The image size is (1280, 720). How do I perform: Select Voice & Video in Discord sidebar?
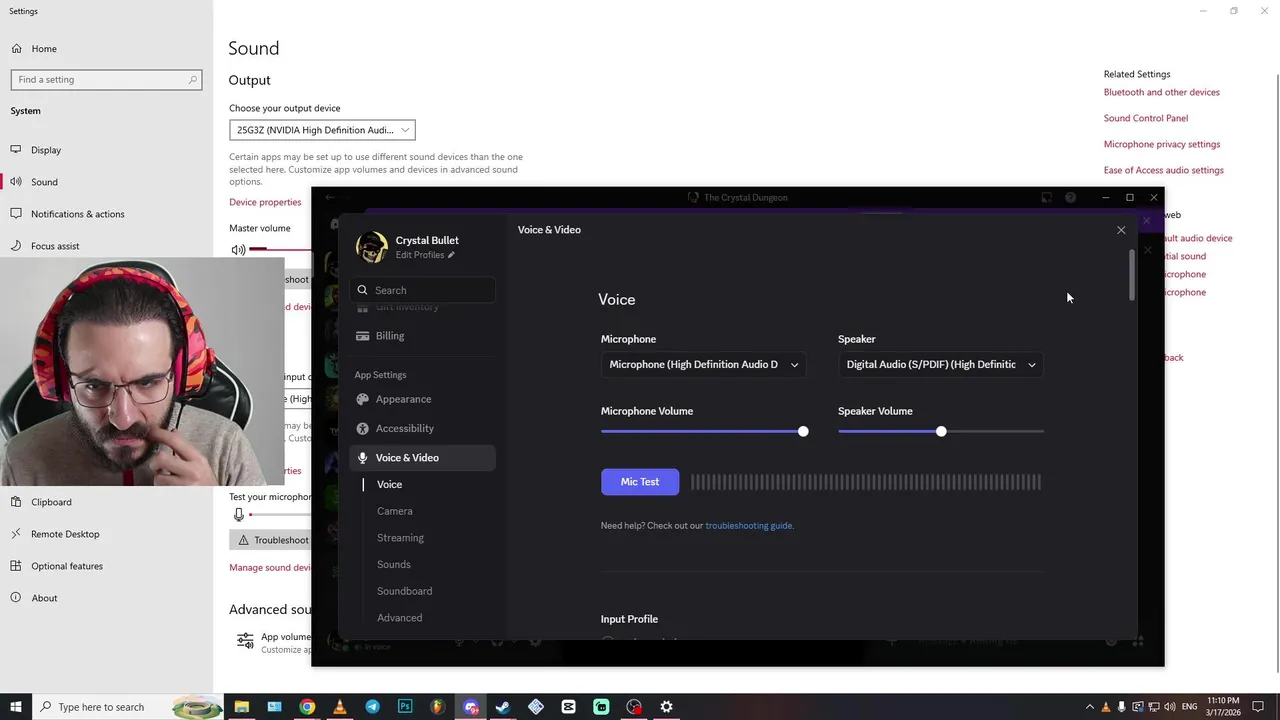(422, 457)
